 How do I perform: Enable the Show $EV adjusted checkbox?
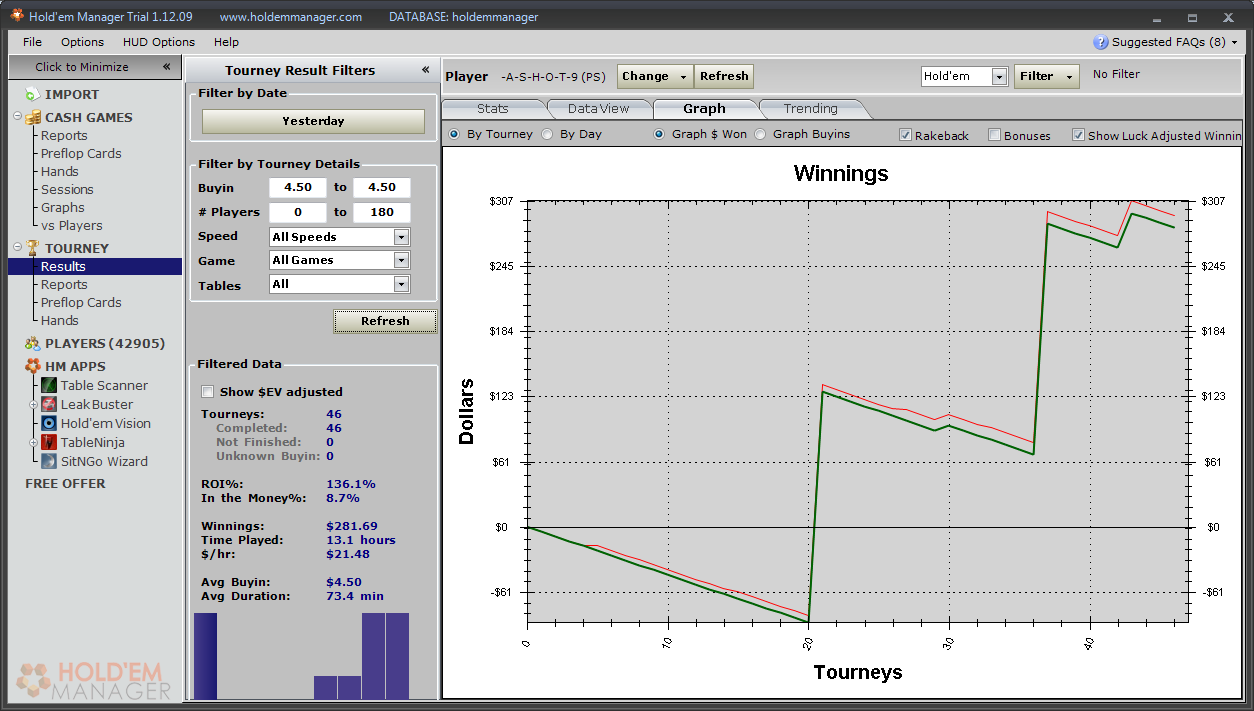[208, 392]
